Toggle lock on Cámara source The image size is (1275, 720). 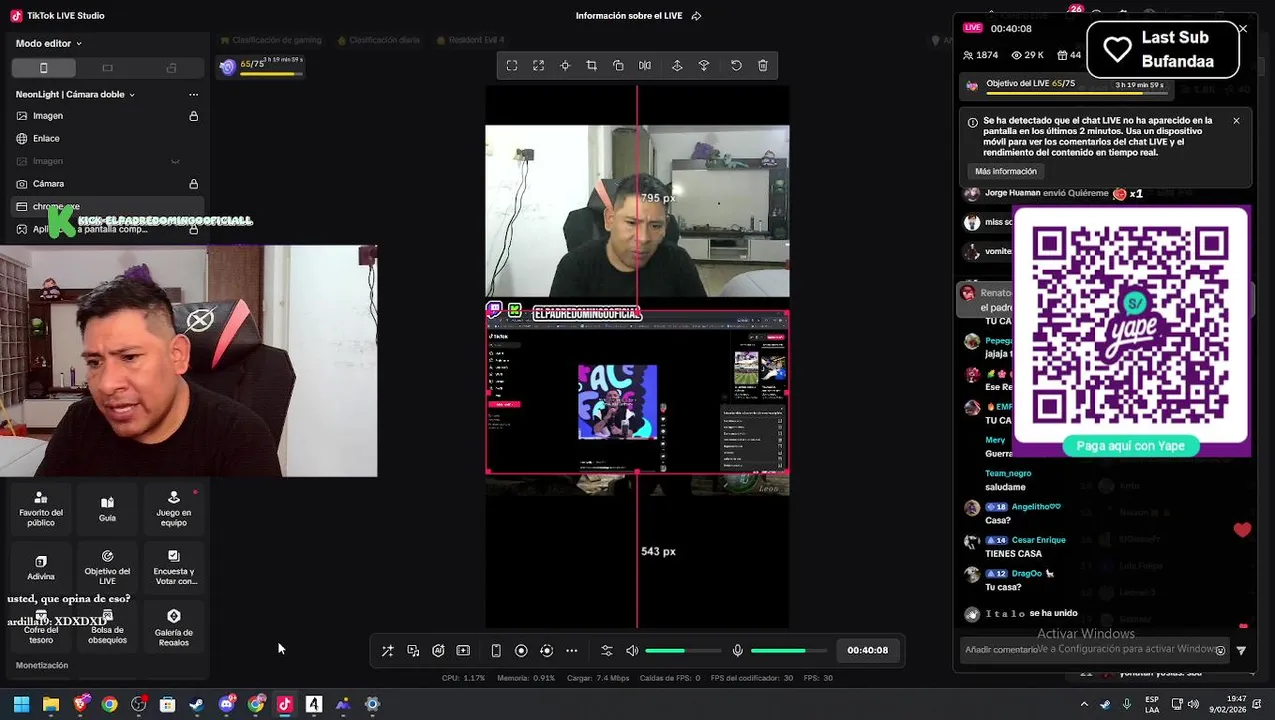(194, 184)
